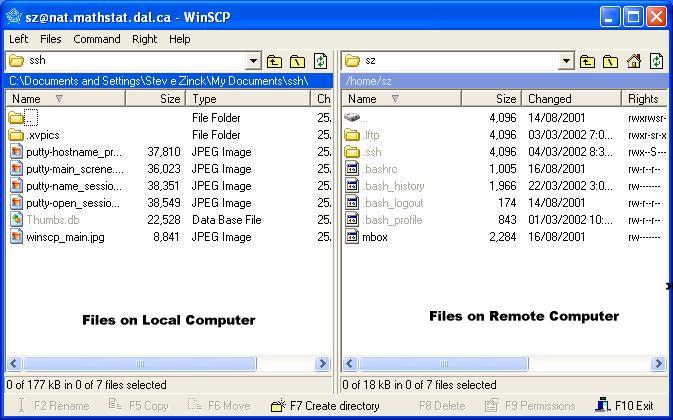
Task: Open the Left menu
Action: click(x=18, y=39)
